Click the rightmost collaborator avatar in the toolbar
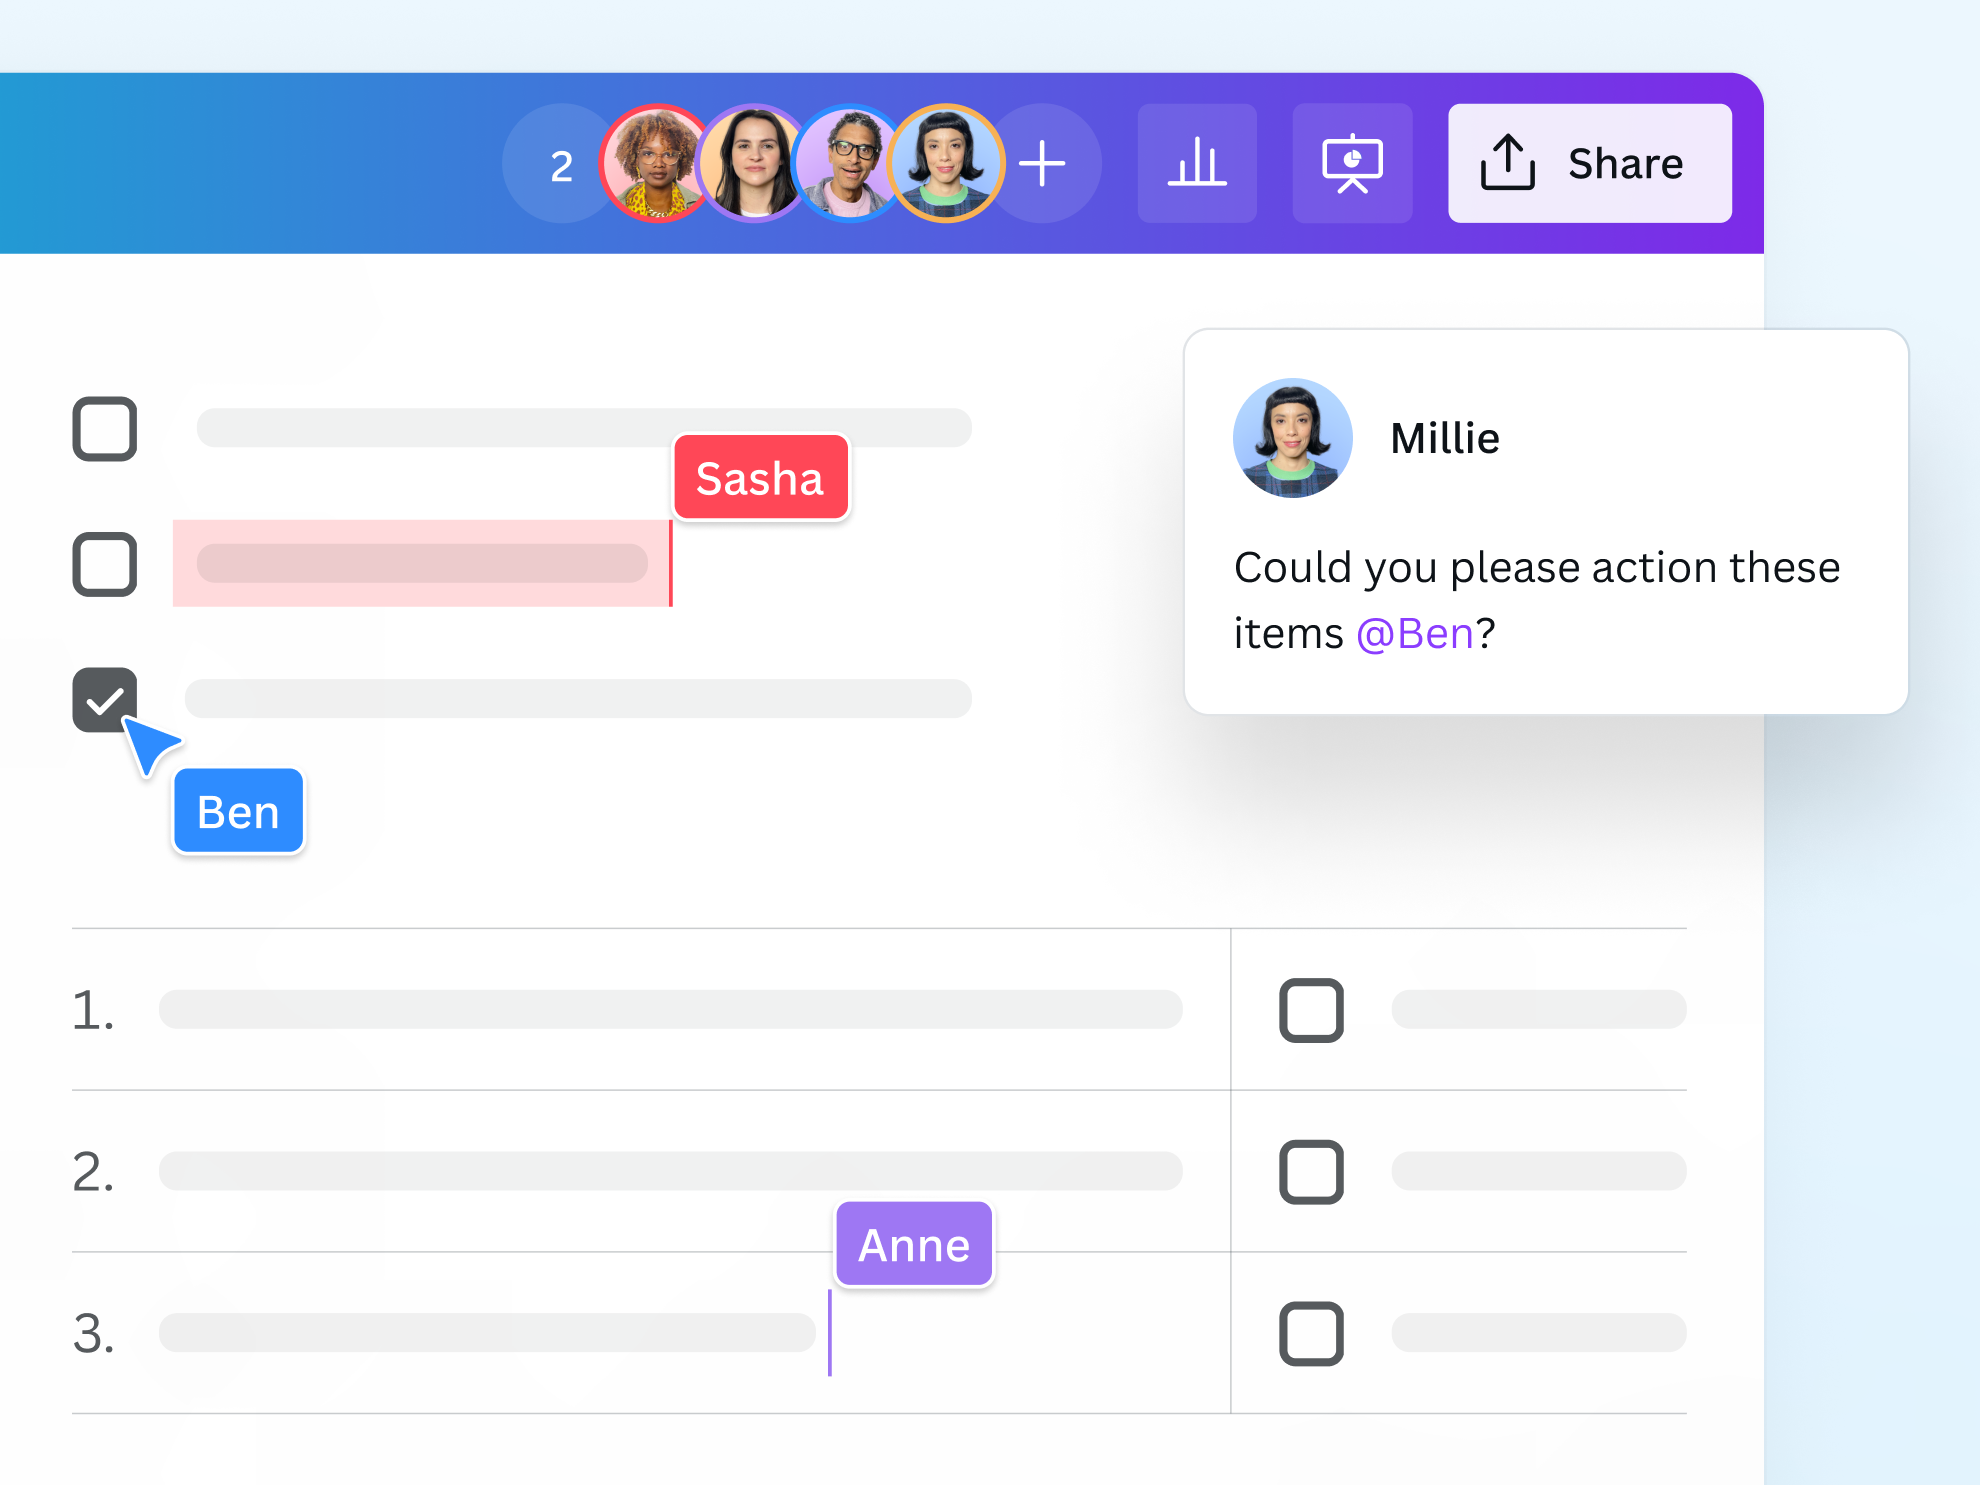The height and width of the screenshot is (1485, 1980). coord(945,163)
